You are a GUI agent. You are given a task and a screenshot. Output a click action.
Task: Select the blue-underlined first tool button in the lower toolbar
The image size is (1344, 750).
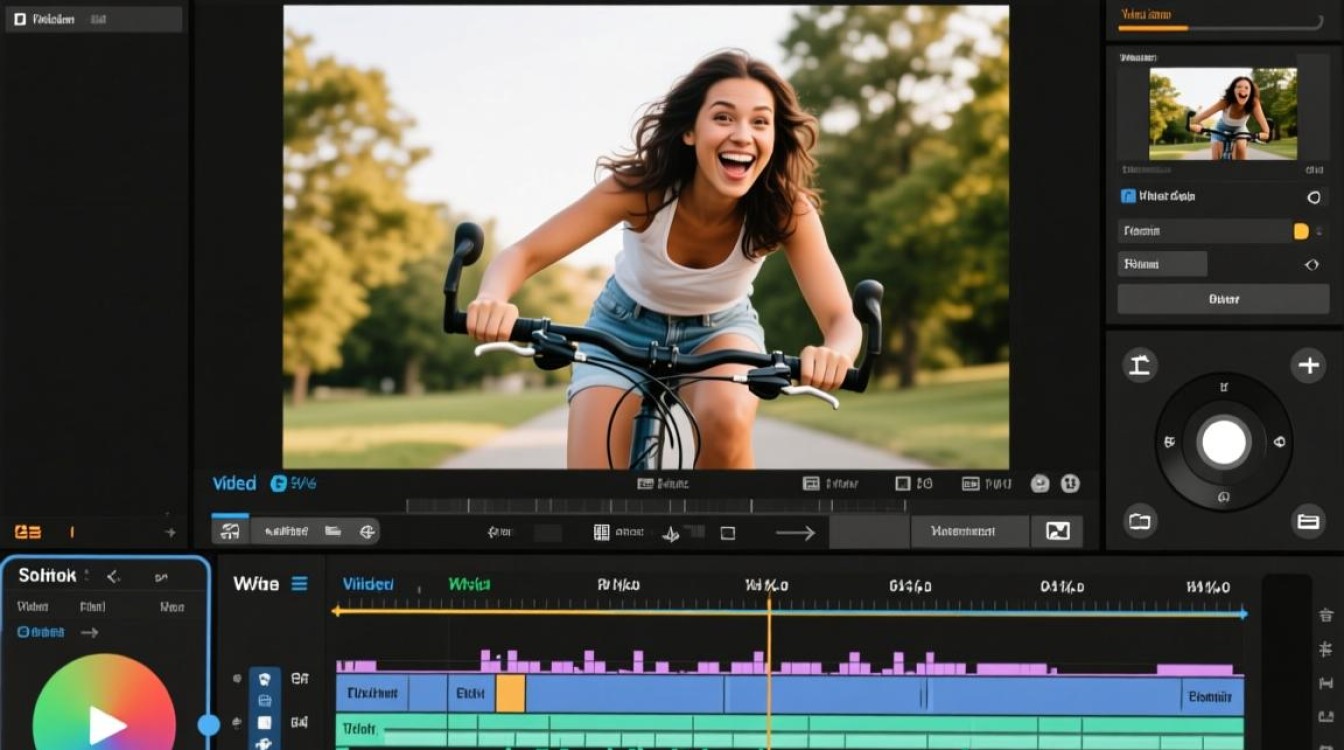[x=230, y=531]
